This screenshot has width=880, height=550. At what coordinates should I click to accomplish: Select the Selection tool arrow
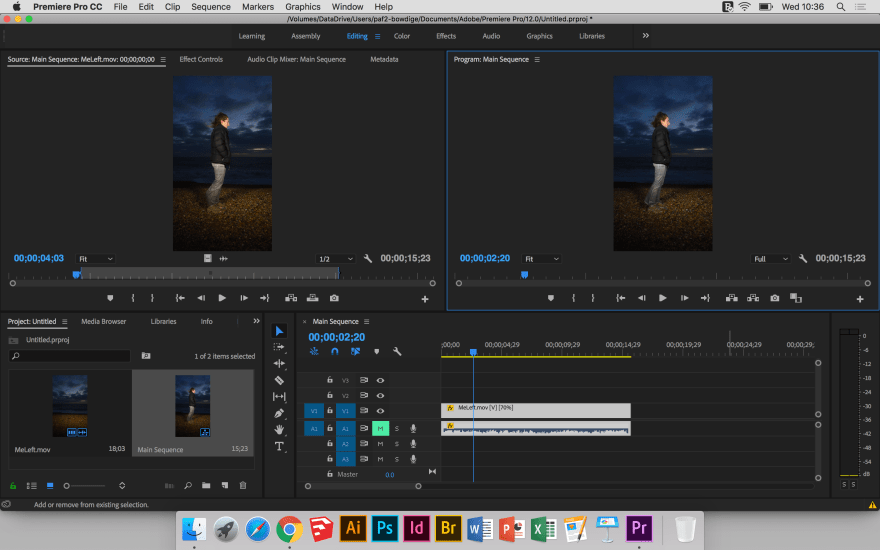click(x=279, y=331)
